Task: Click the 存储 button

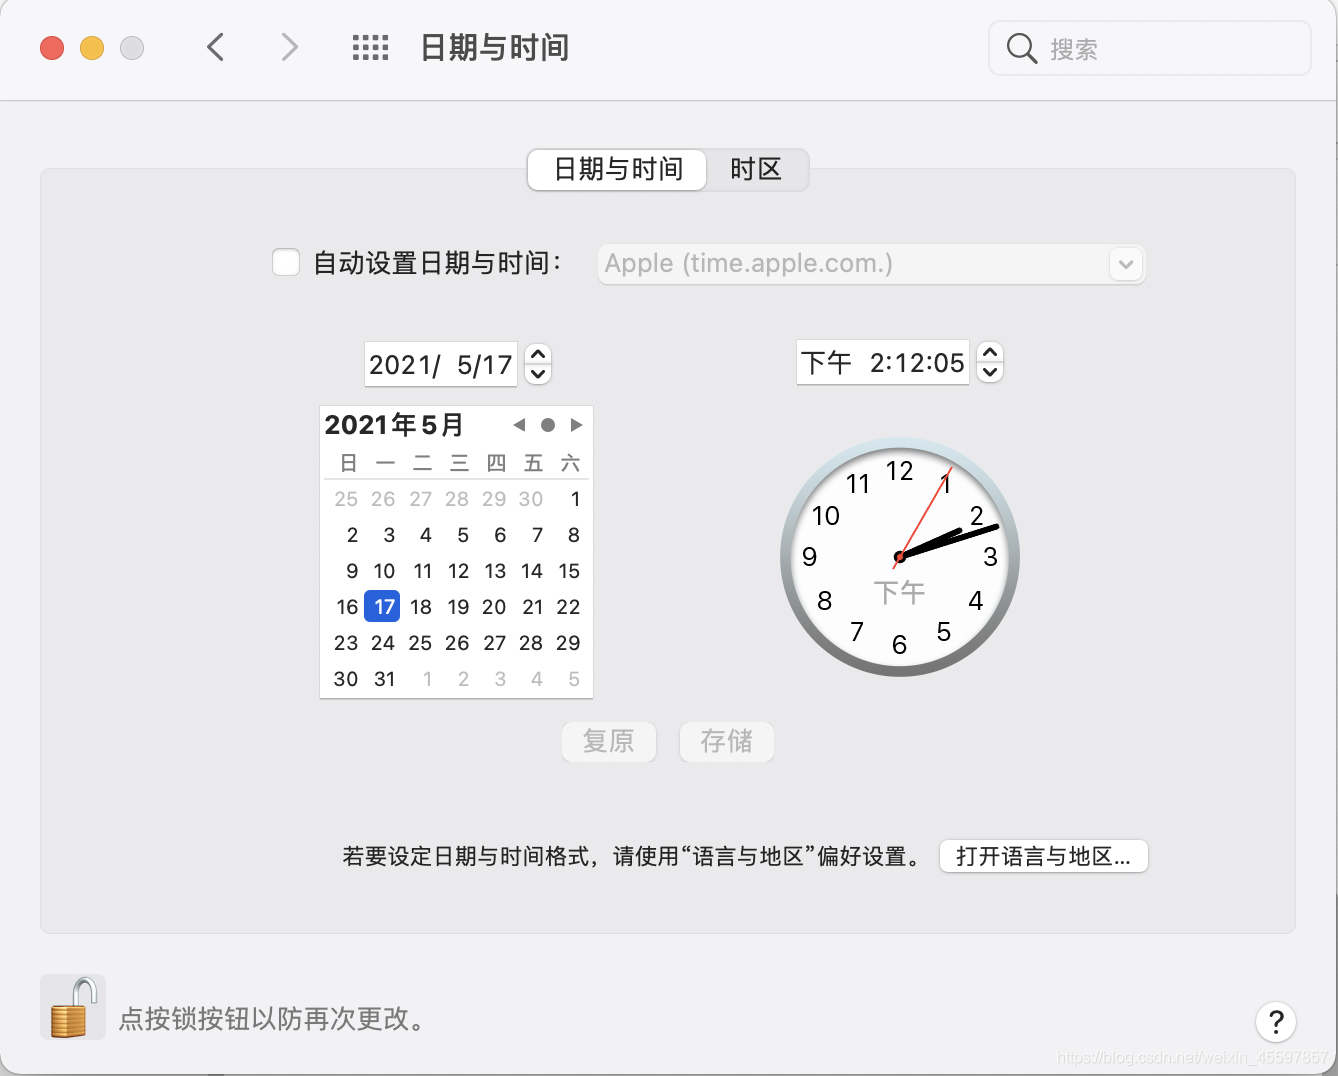Action: tap(727, 741)
